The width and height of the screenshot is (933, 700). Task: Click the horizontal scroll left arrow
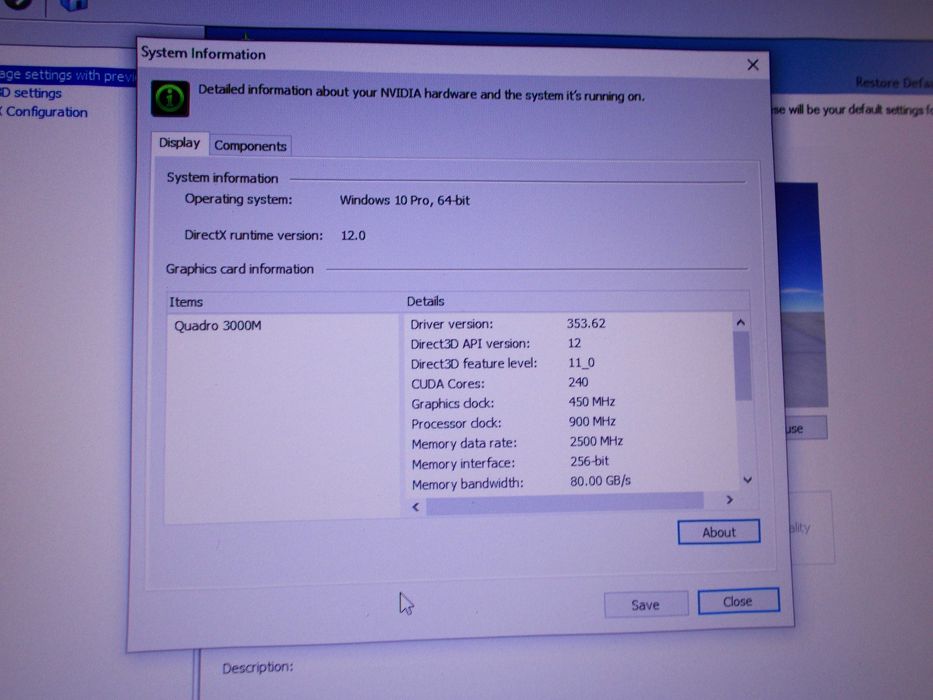(416, 507)
